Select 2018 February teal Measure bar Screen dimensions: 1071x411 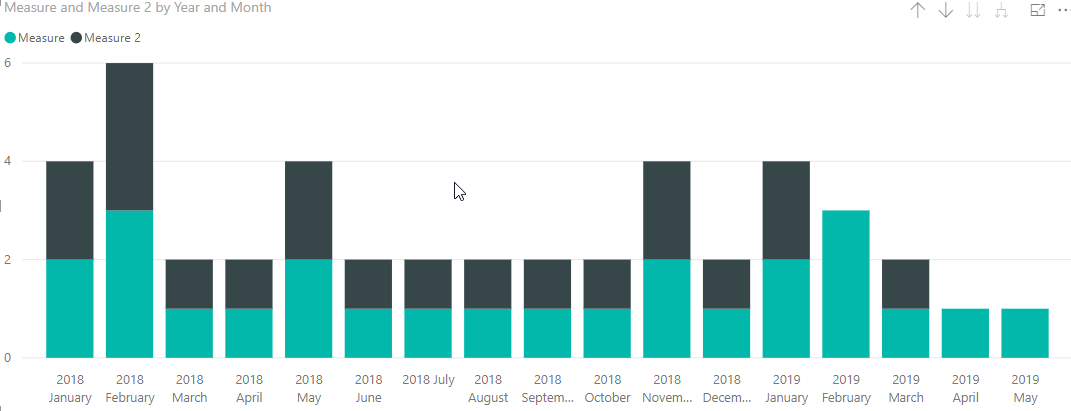pos(129,284)
